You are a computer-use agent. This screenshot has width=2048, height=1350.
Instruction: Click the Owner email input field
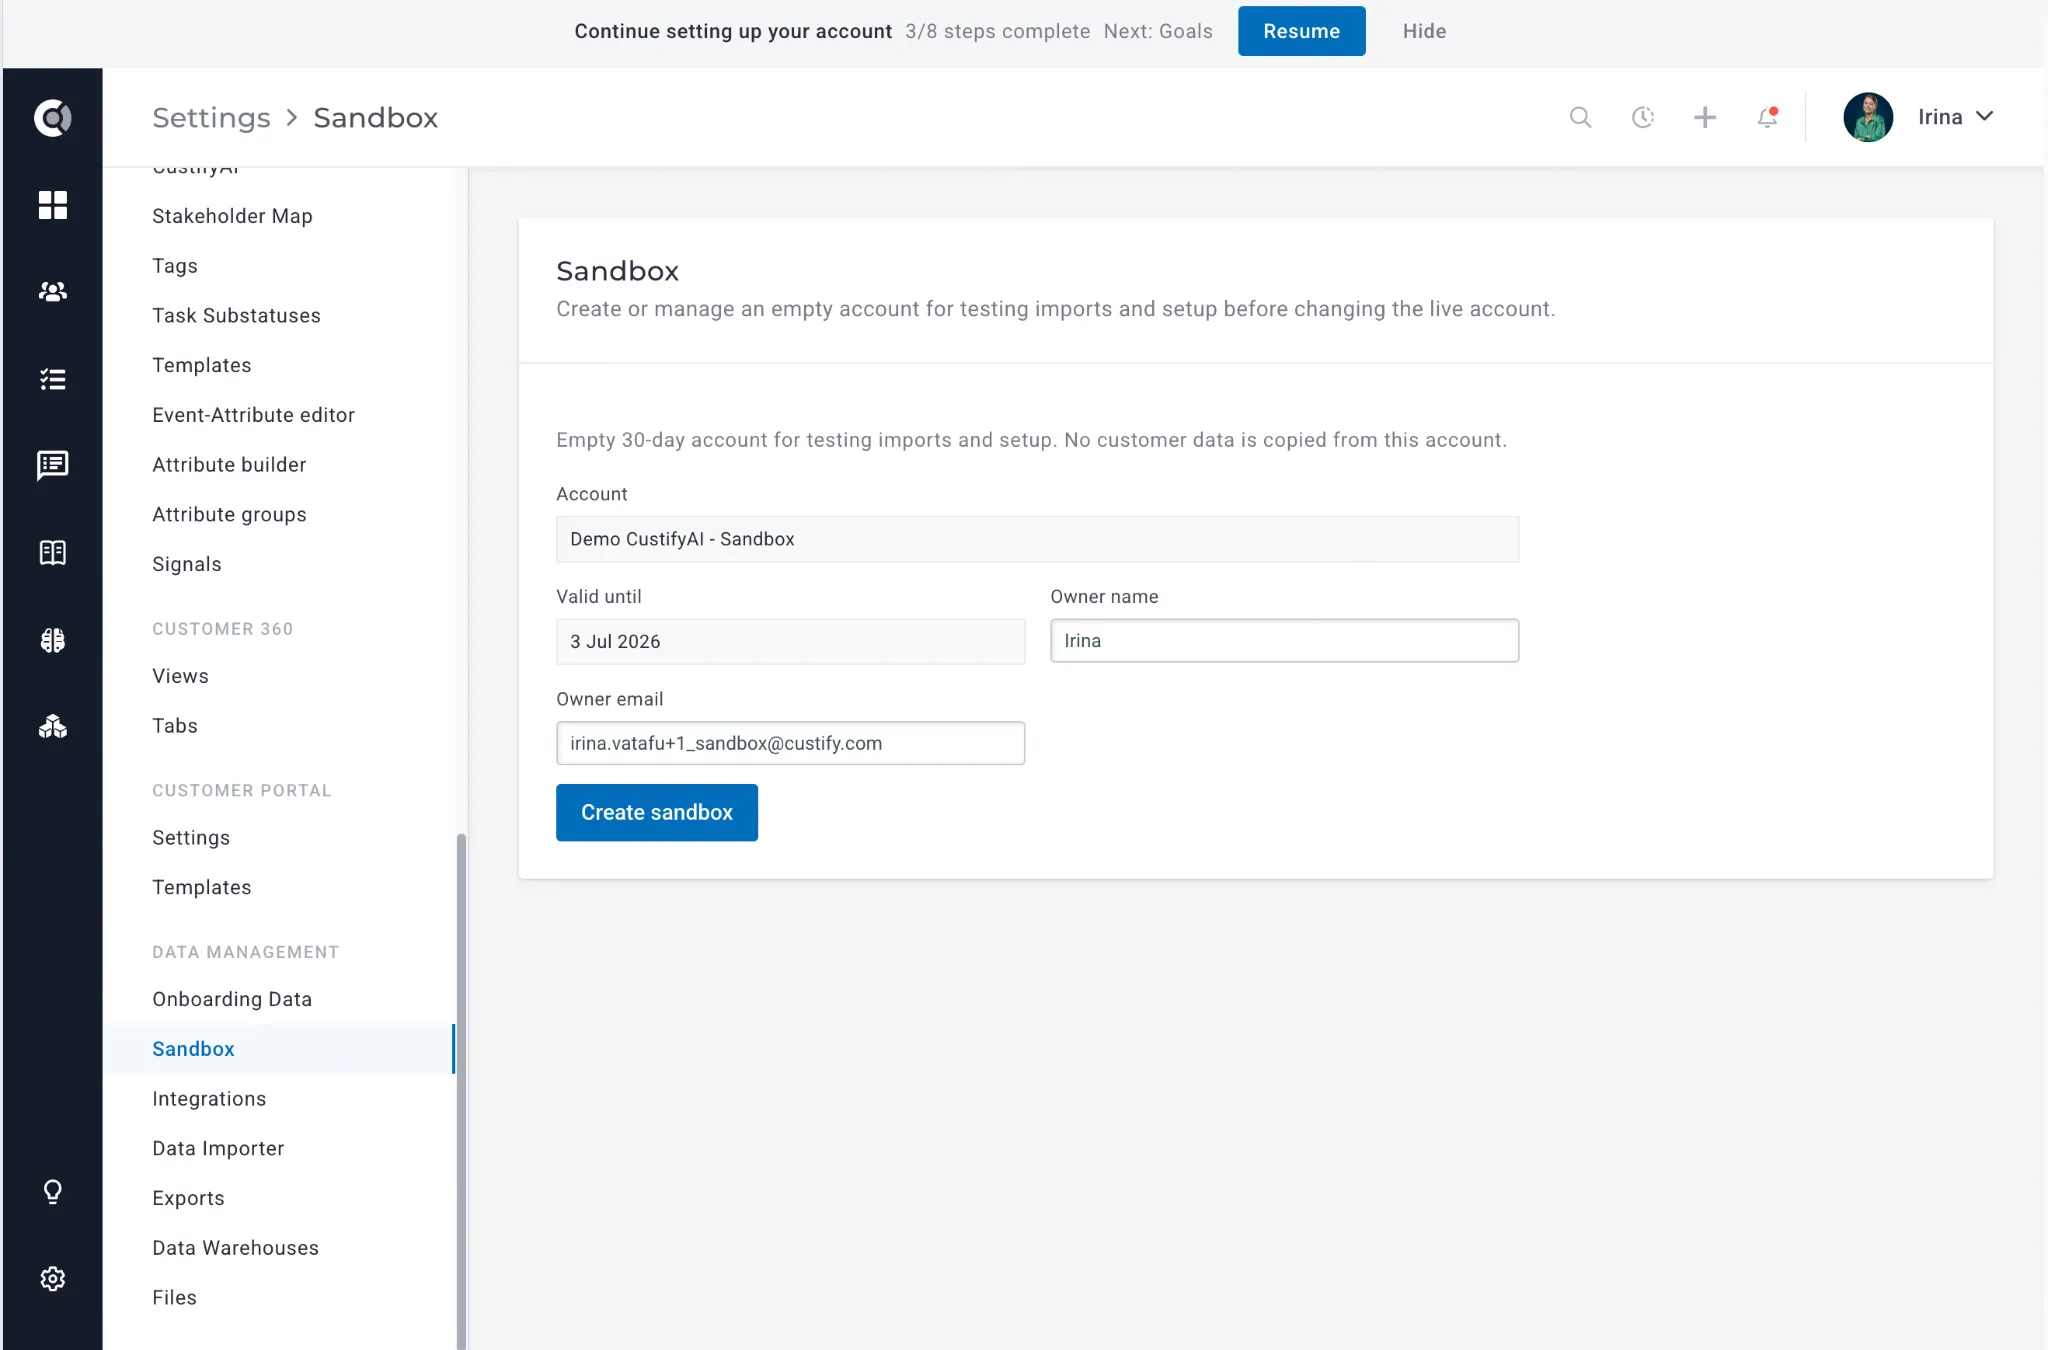tap(790, 743)
